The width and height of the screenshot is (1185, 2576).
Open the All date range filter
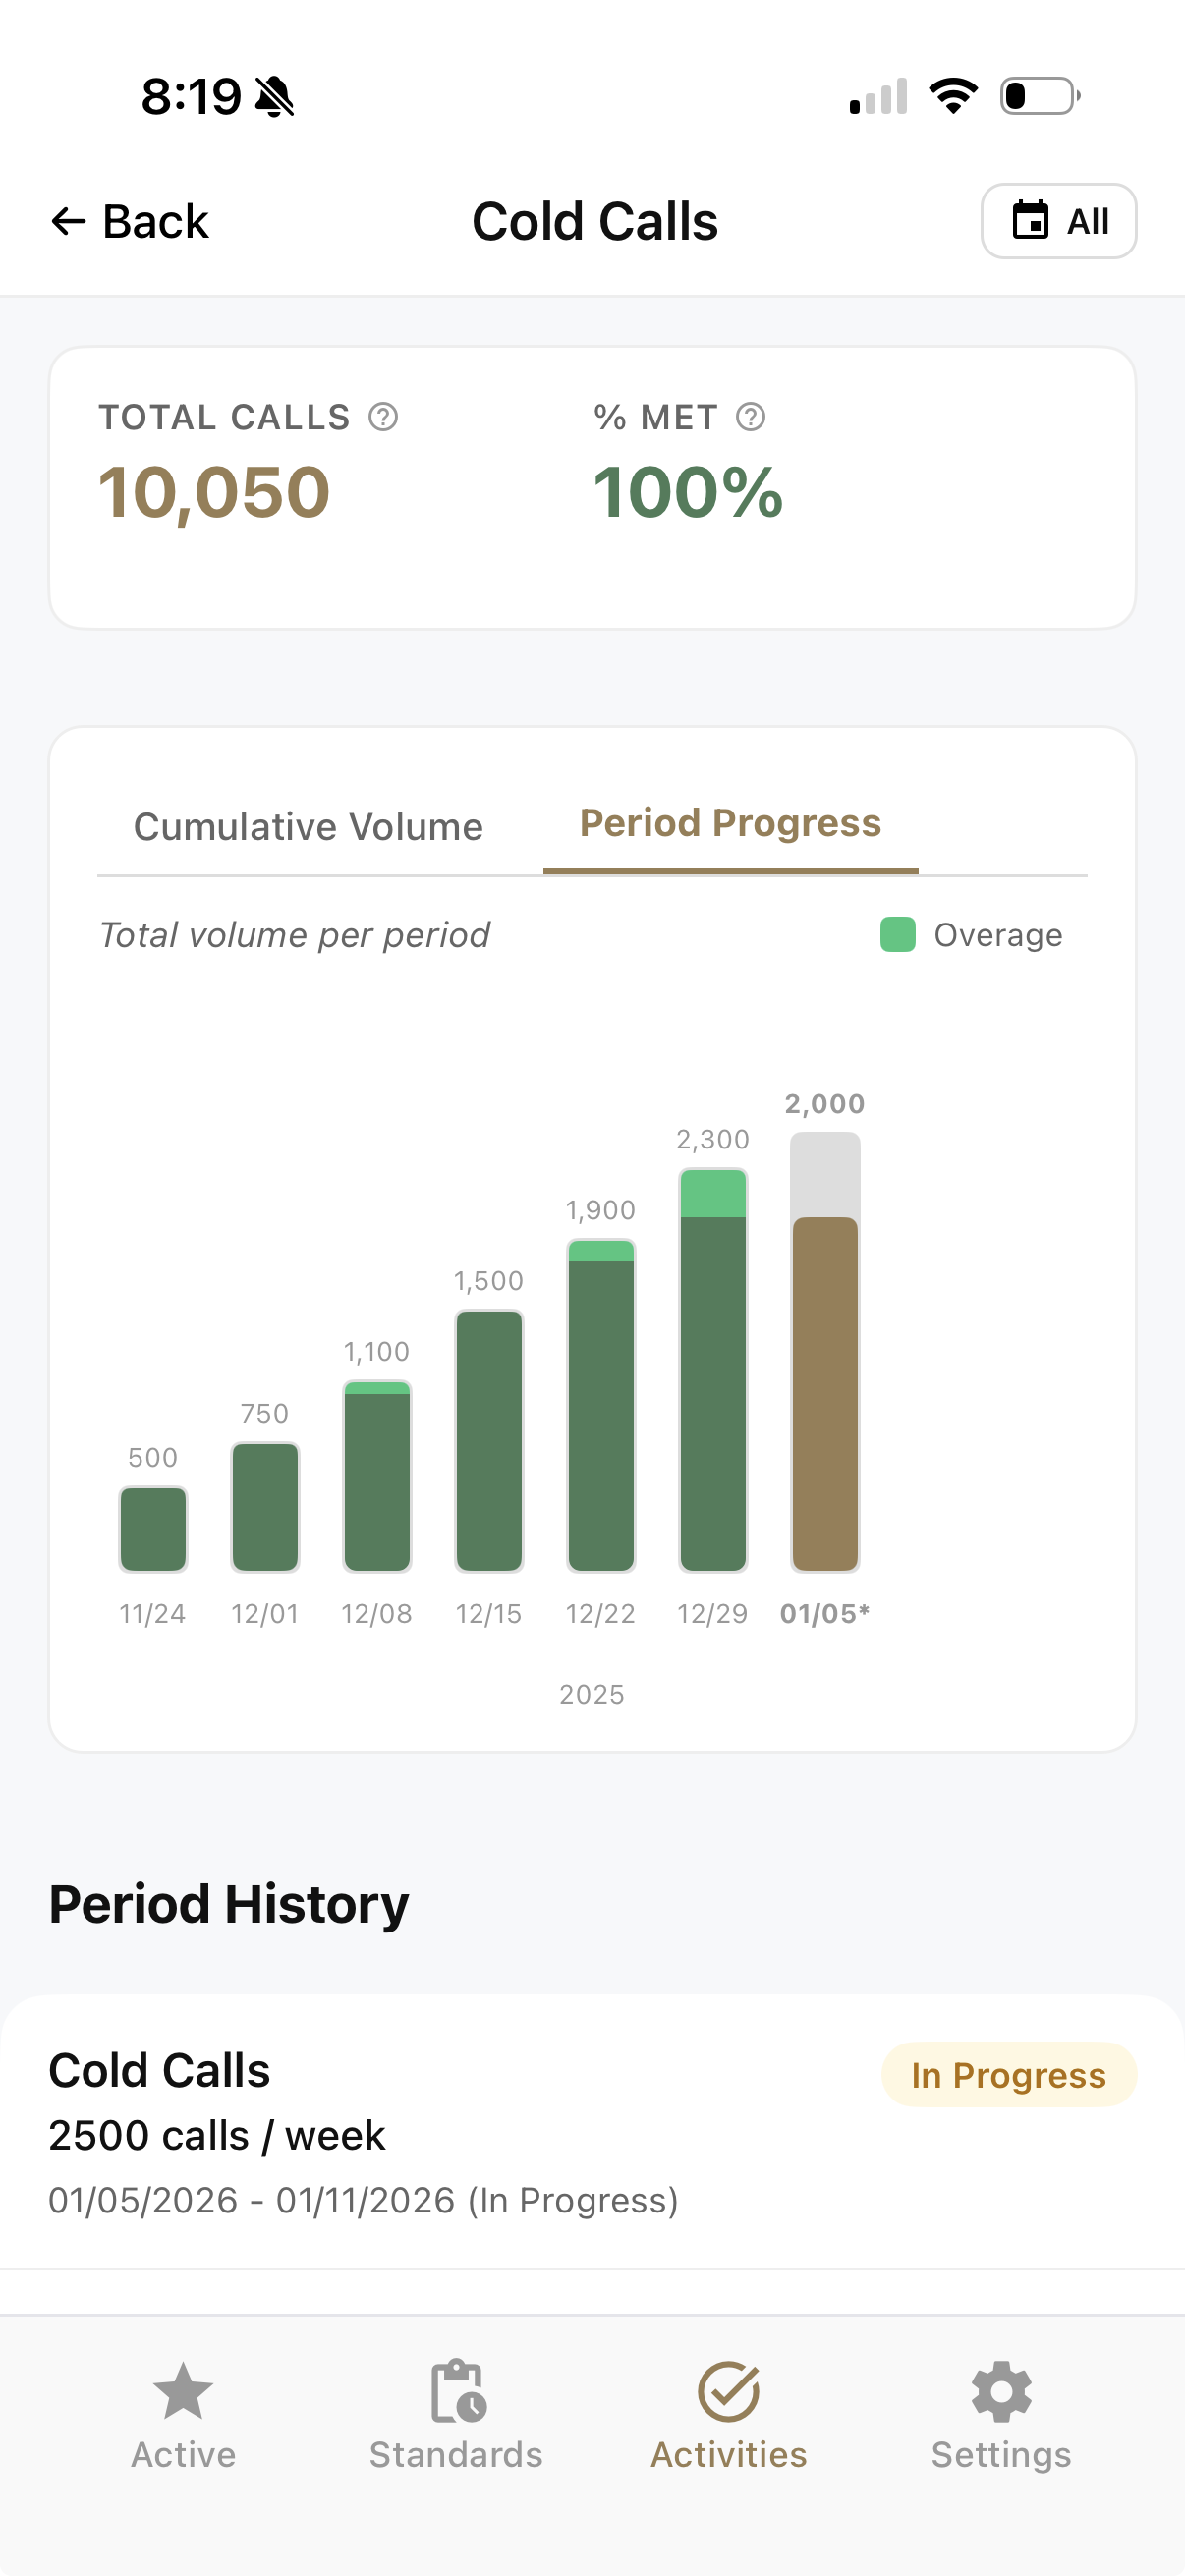pos(1059,221)
